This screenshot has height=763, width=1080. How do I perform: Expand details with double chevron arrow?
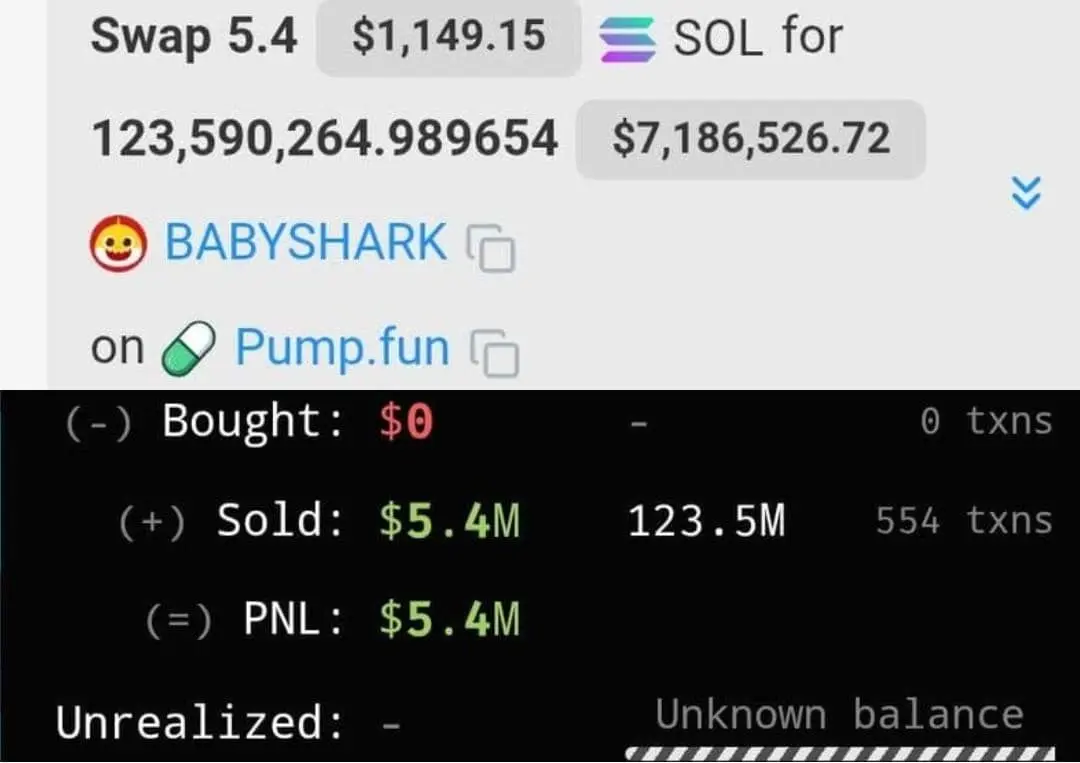pyautogui.click(x=1026, y=193)
